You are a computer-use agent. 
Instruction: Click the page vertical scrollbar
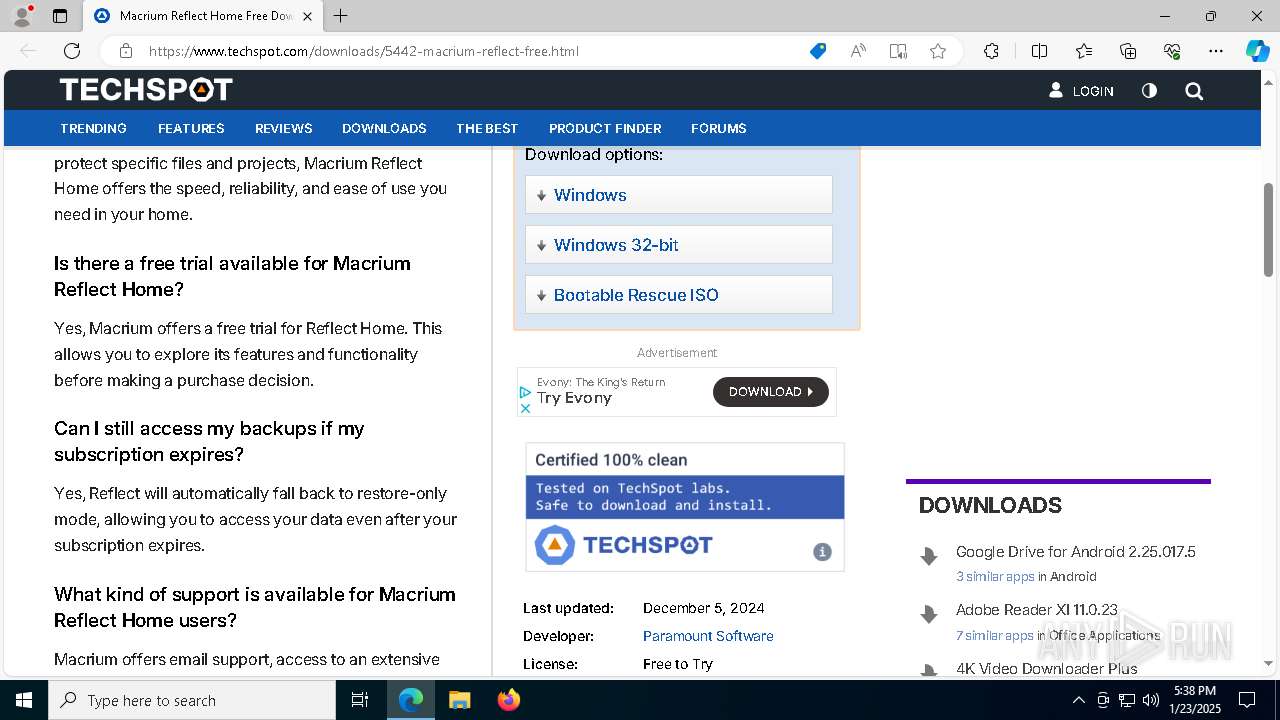[x=1268, y=230]
